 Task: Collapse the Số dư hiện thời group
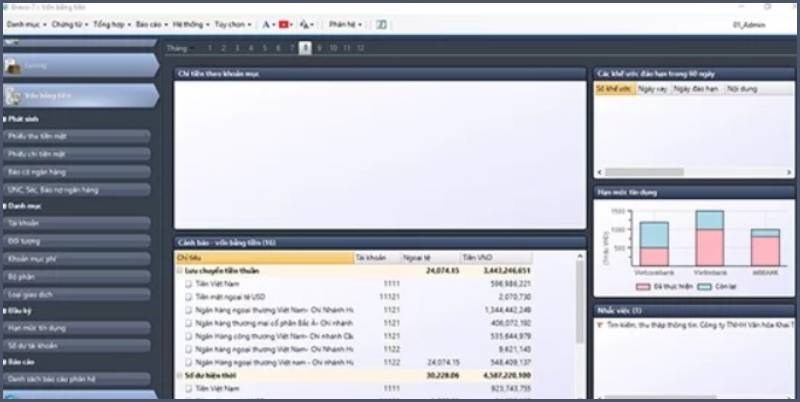tap(180, 375)
